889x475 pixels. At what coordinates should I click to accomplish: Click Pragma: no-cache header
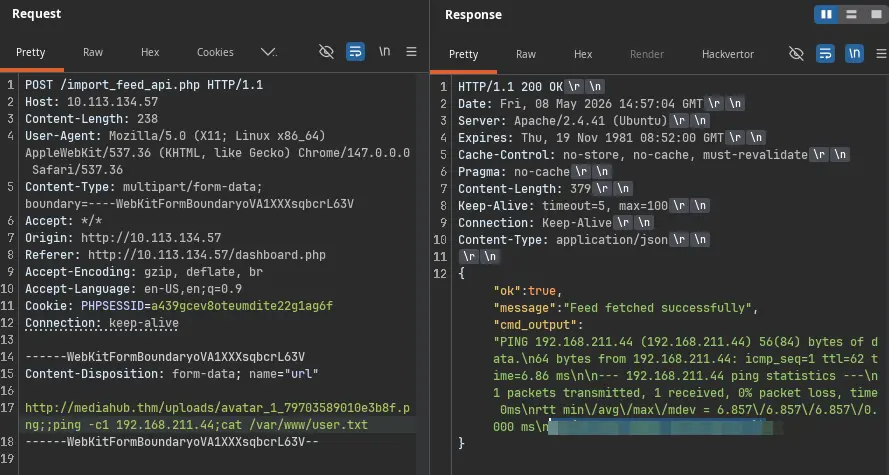click(x=514, y=172)
